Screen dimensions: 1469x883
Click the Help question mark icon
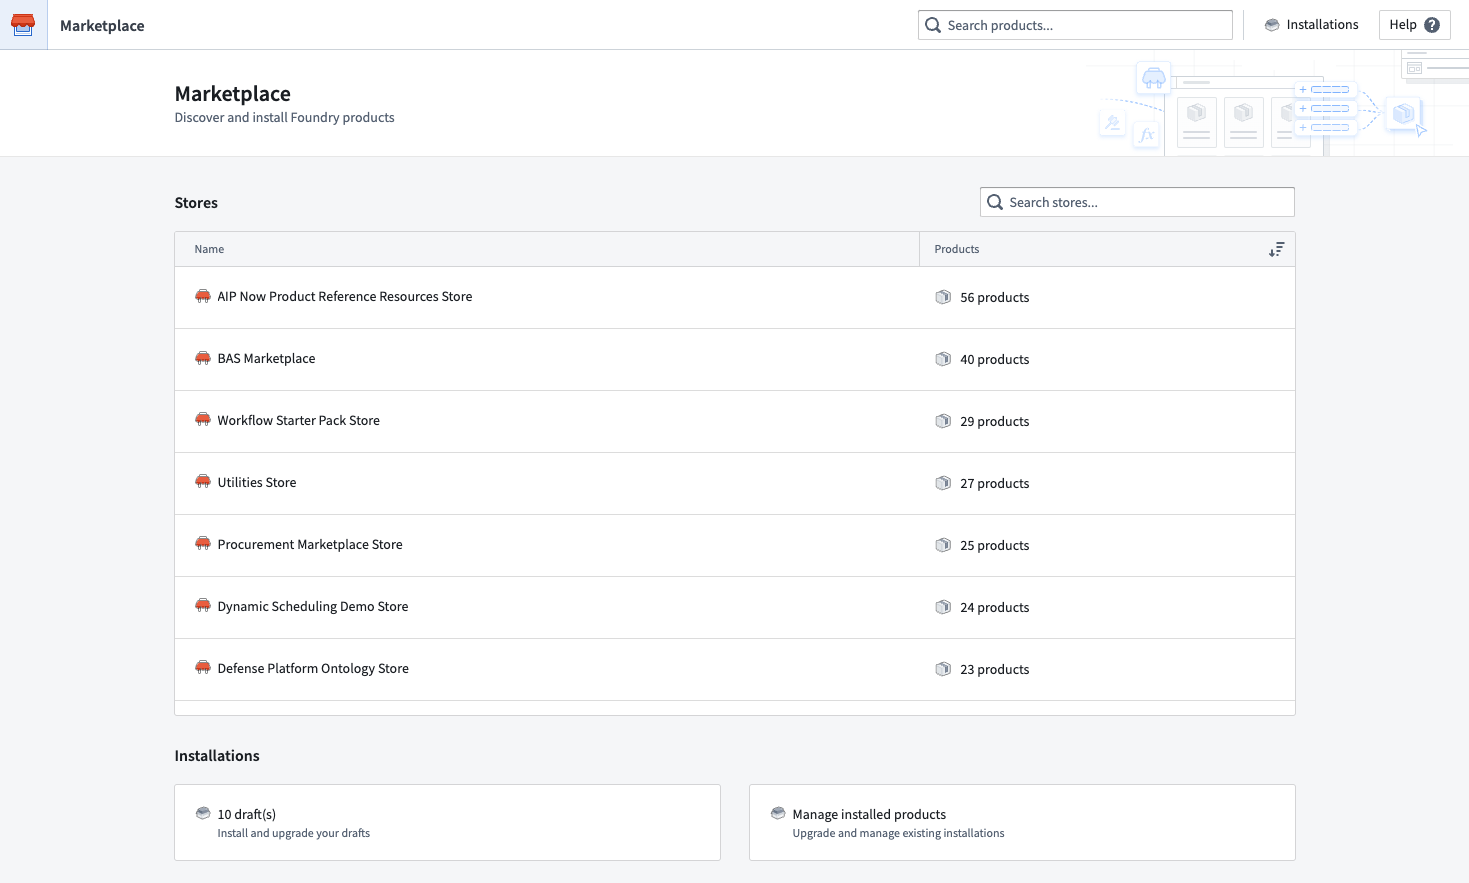click(x=1432, y=25)
